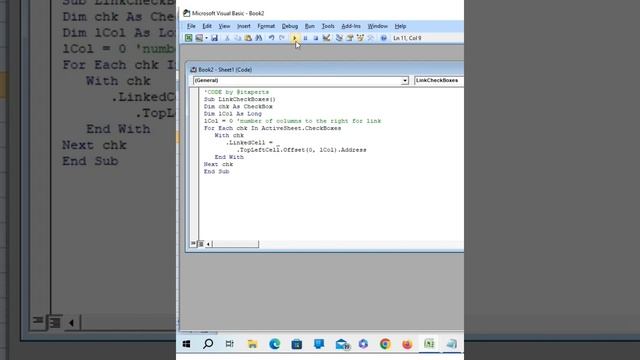Open the Edit menu
This screenshot has width=640, height=360.
tap(207, 26)
